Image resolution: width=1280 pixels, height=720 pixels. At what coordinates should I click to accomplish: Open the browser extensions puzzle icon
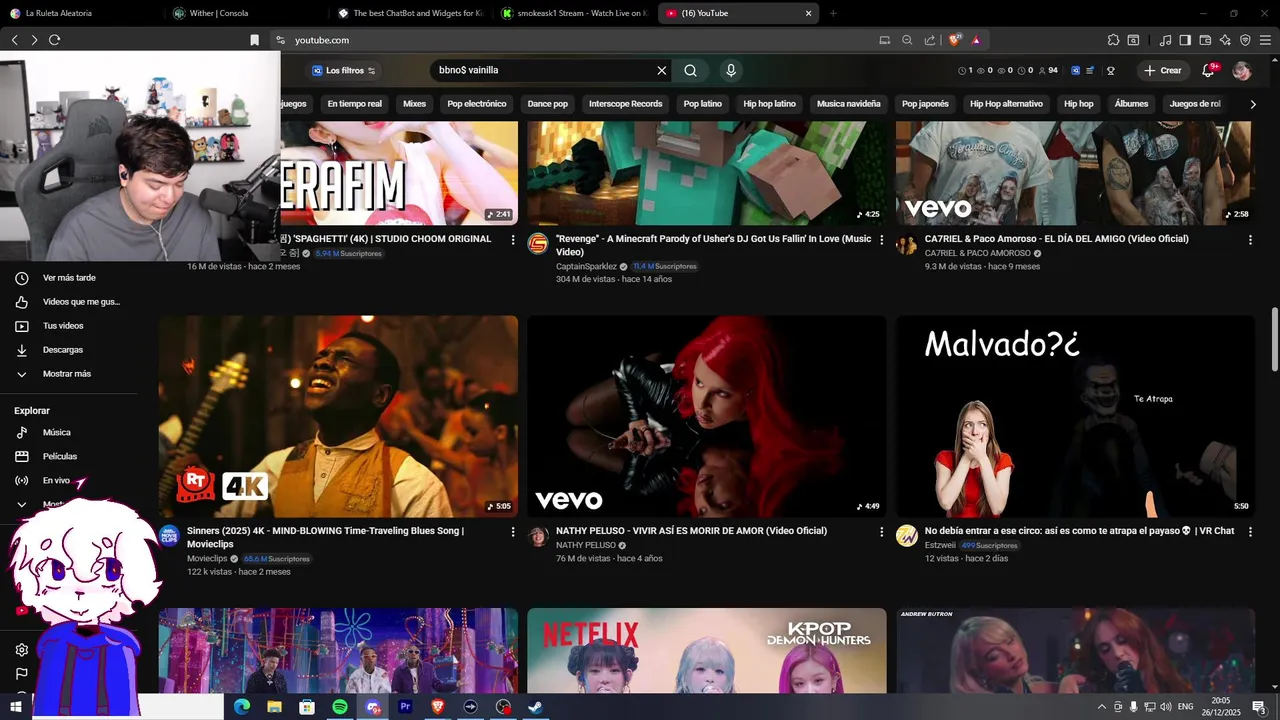tap(1113, 40)
